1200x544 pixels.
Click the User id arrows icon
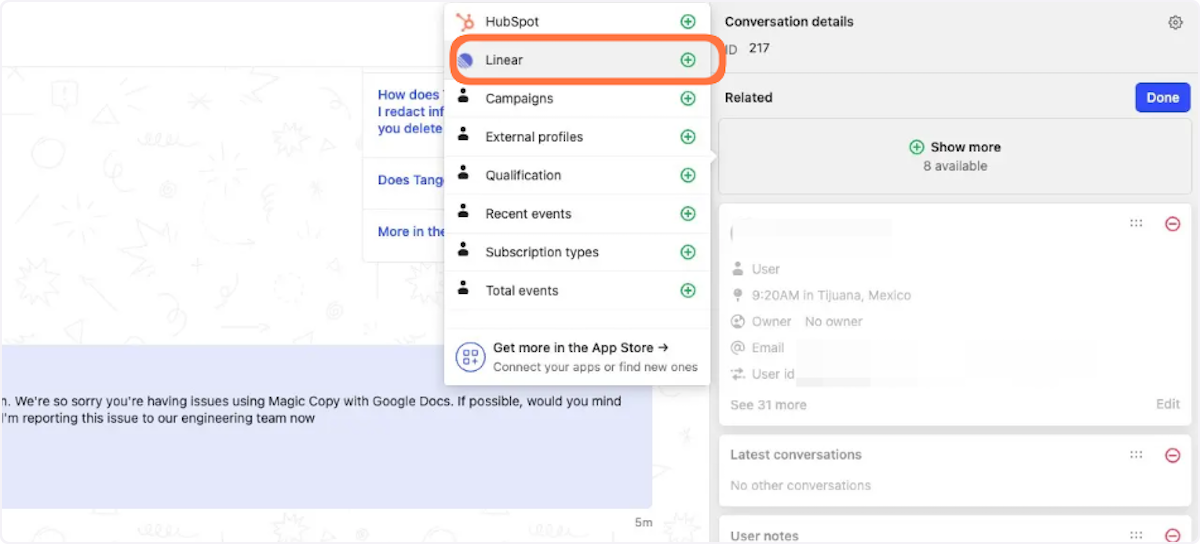(738, 374)
